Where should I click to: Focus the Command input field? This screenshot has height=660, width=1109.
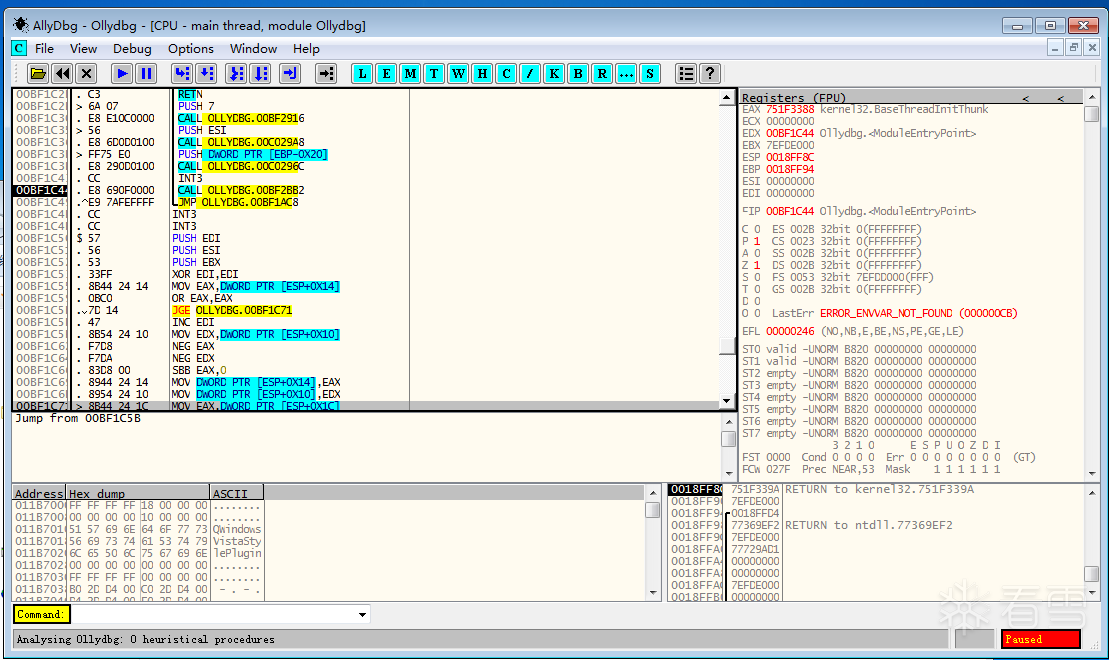pyautogui.click(x=214, y=615)
